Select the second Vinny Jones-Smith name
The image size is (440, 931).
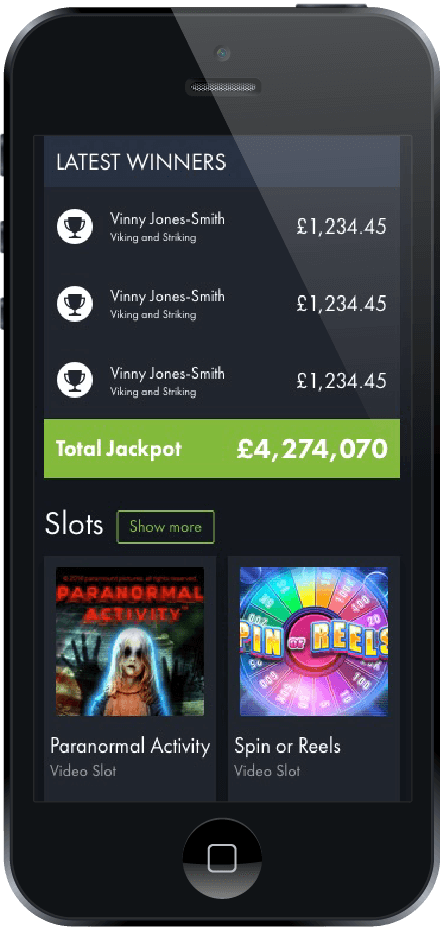point(167,296)
